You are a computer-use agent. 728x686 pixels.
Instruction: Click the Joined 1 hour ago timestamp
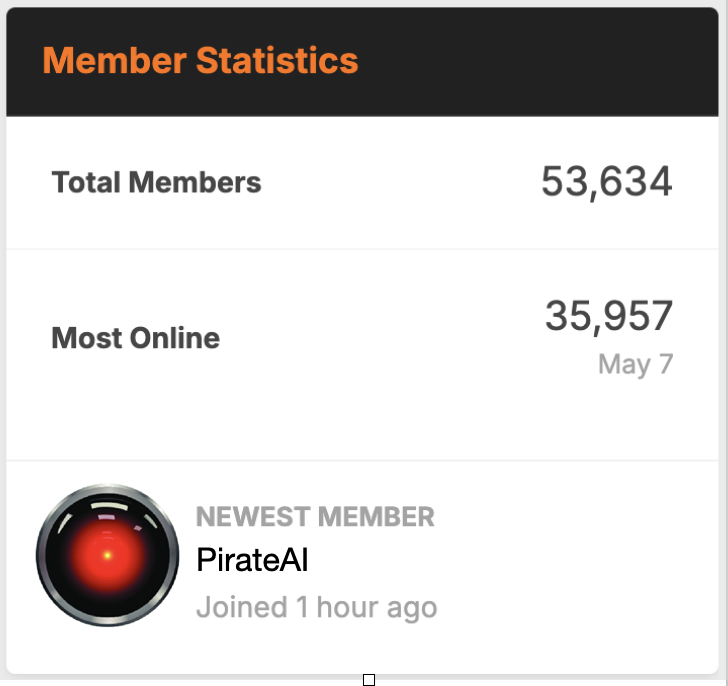click(x=317, y=607)
